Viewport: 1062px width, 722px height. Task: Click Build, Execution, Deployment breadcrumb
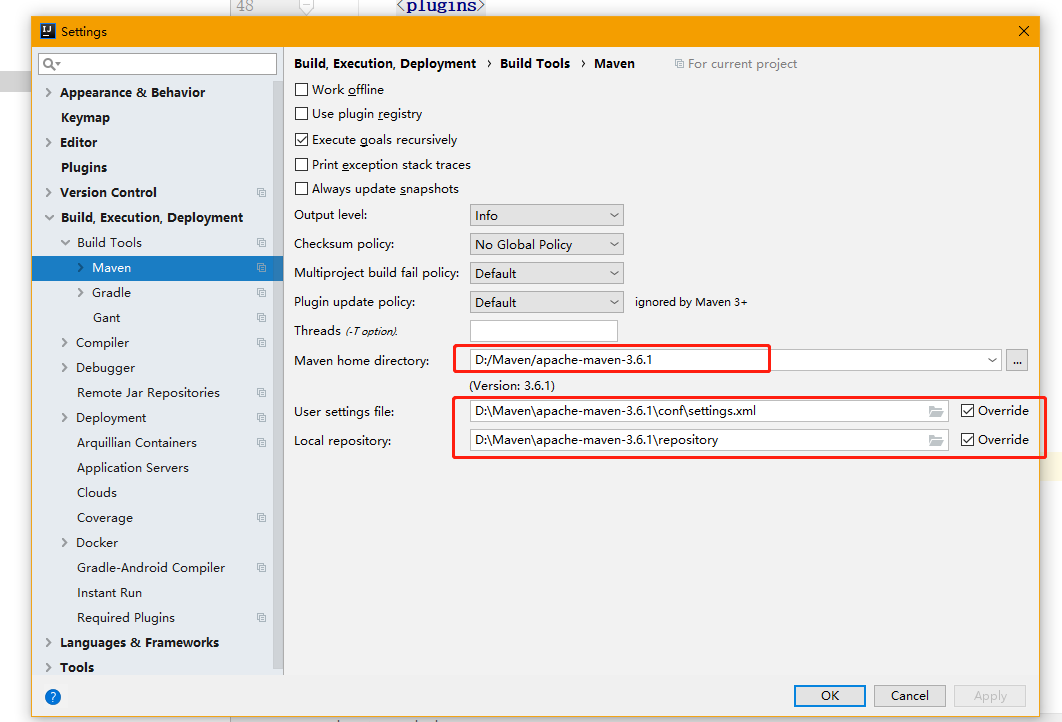coord(385,64)
